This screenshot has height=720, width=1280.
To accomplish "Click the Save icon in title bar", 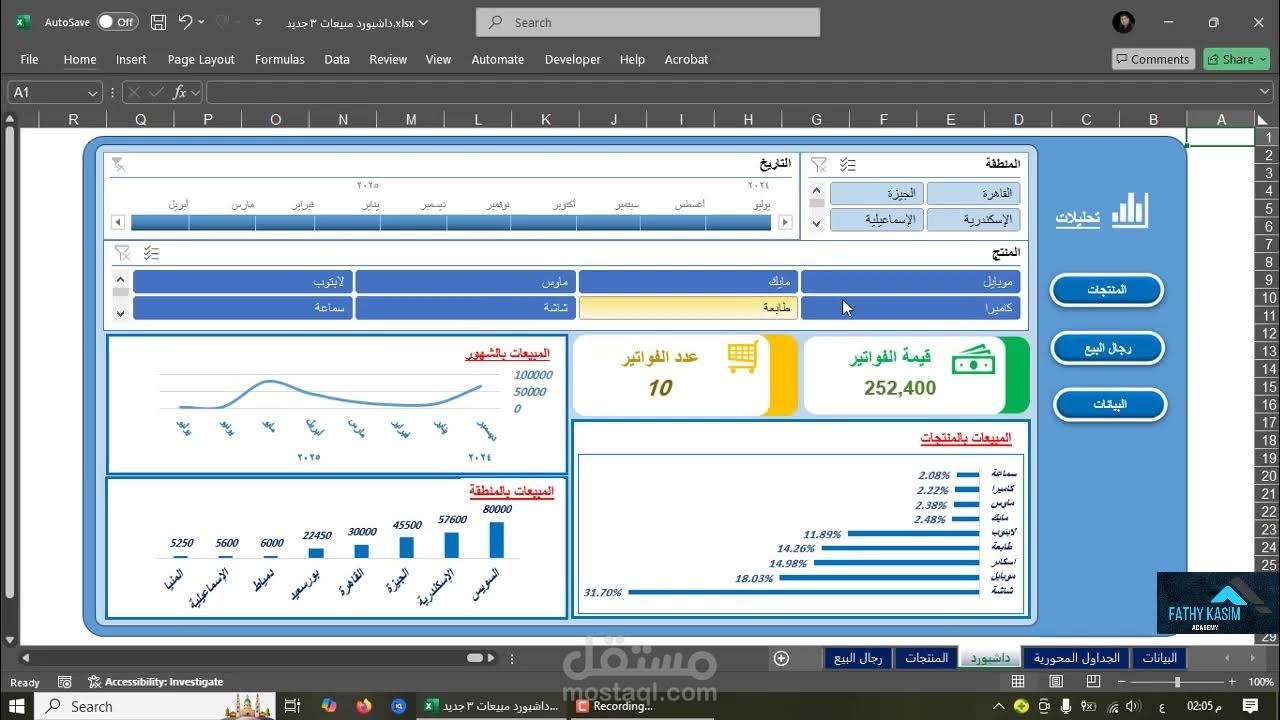I will (158, 22).
